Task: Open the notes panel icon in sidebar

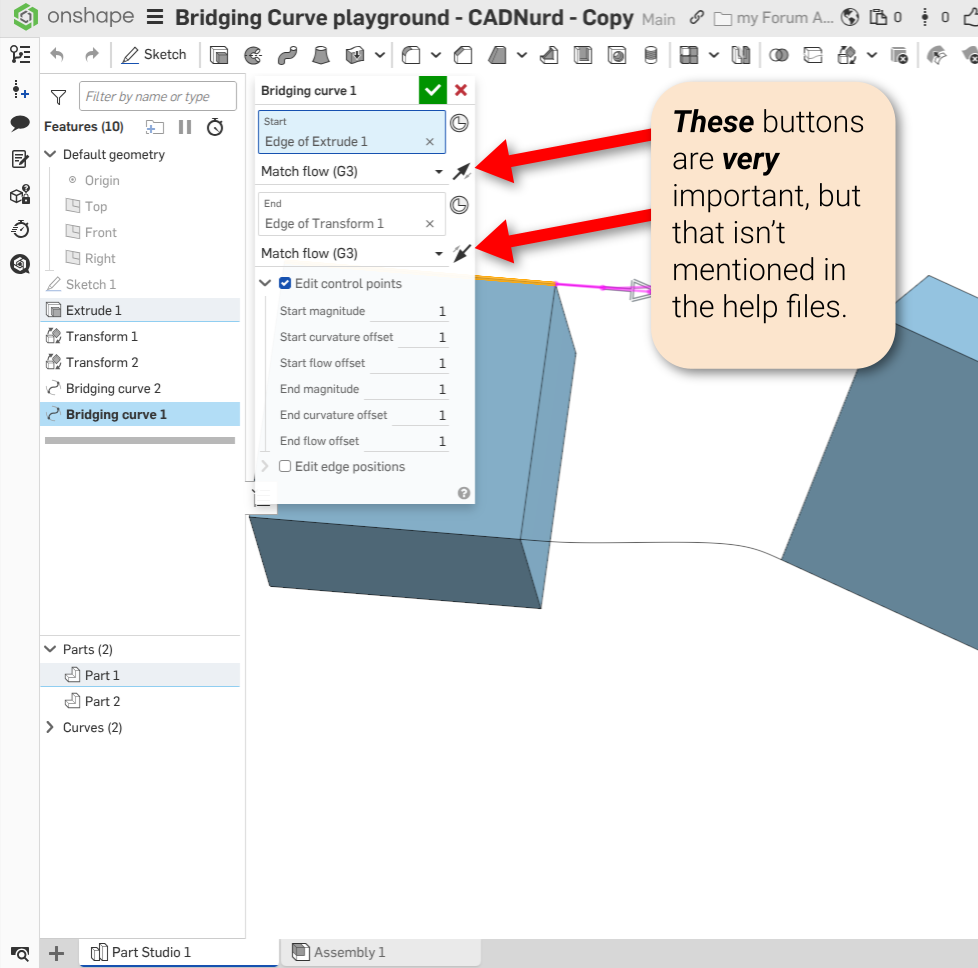Action: tap(20, 159)
